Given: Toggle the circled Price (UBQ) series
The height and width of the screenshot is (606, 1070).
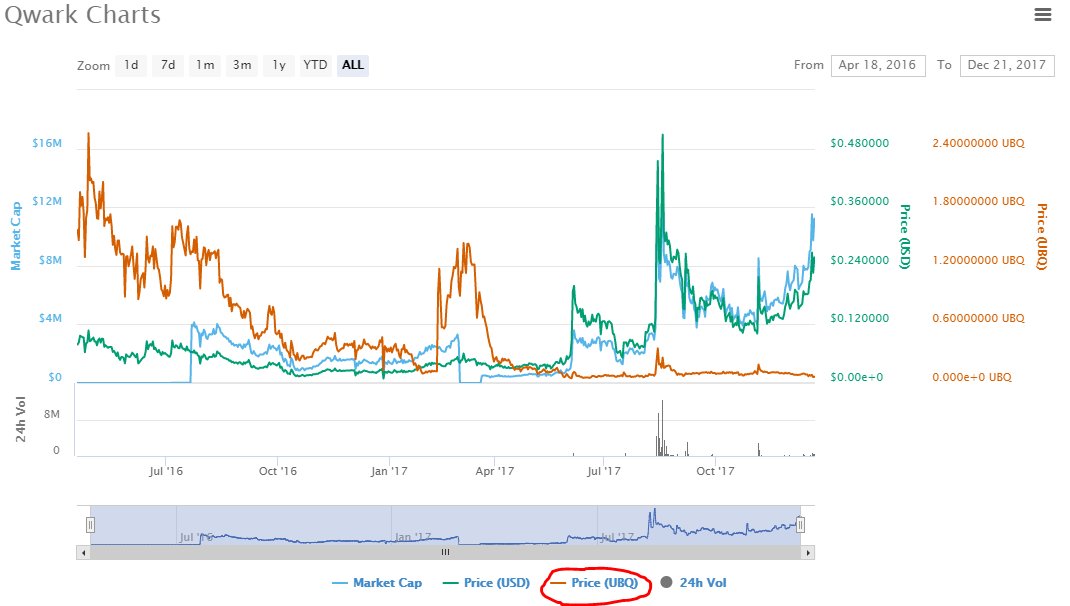Looking at the screenshot, I should point(599,582).
